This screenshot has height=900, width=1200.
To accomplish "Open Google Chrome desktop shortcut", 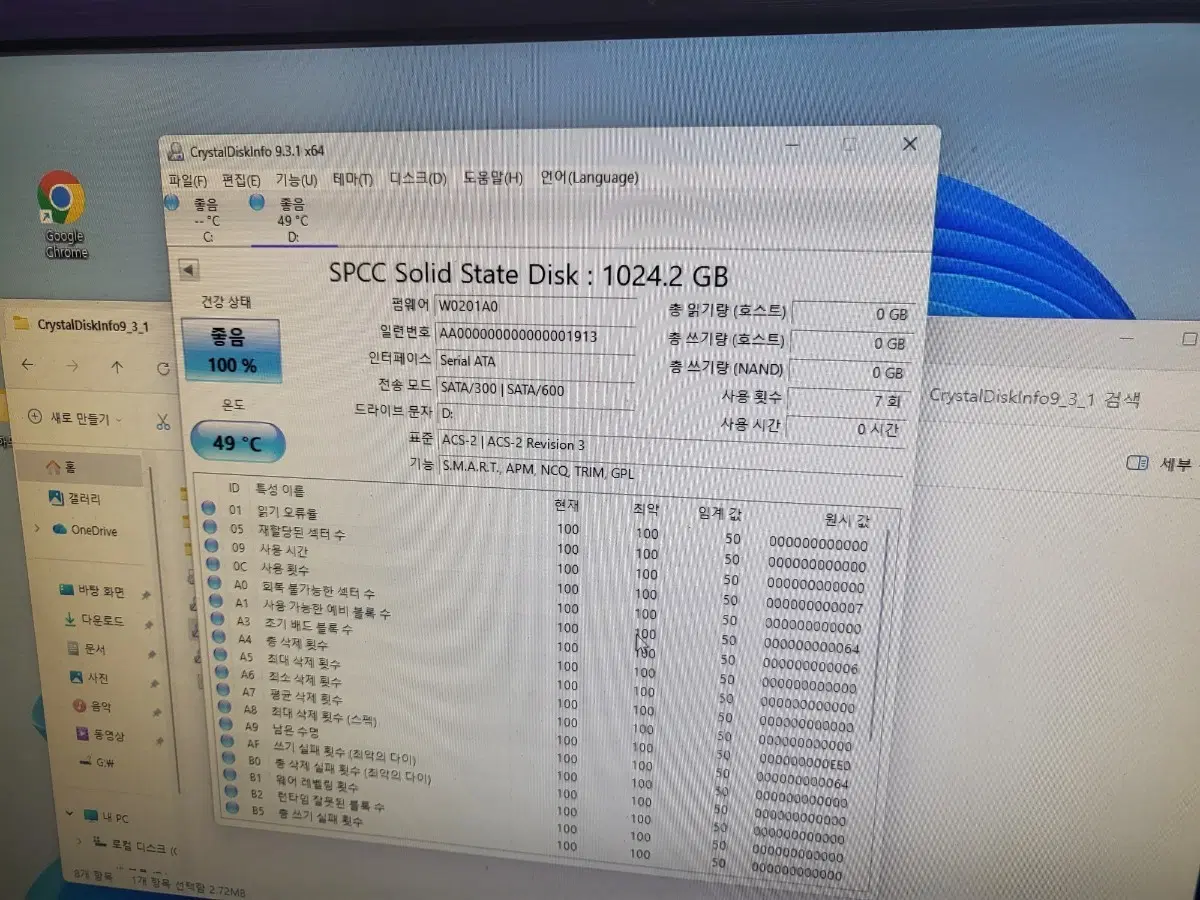I will pyautogui.click(x=63, y=214).
